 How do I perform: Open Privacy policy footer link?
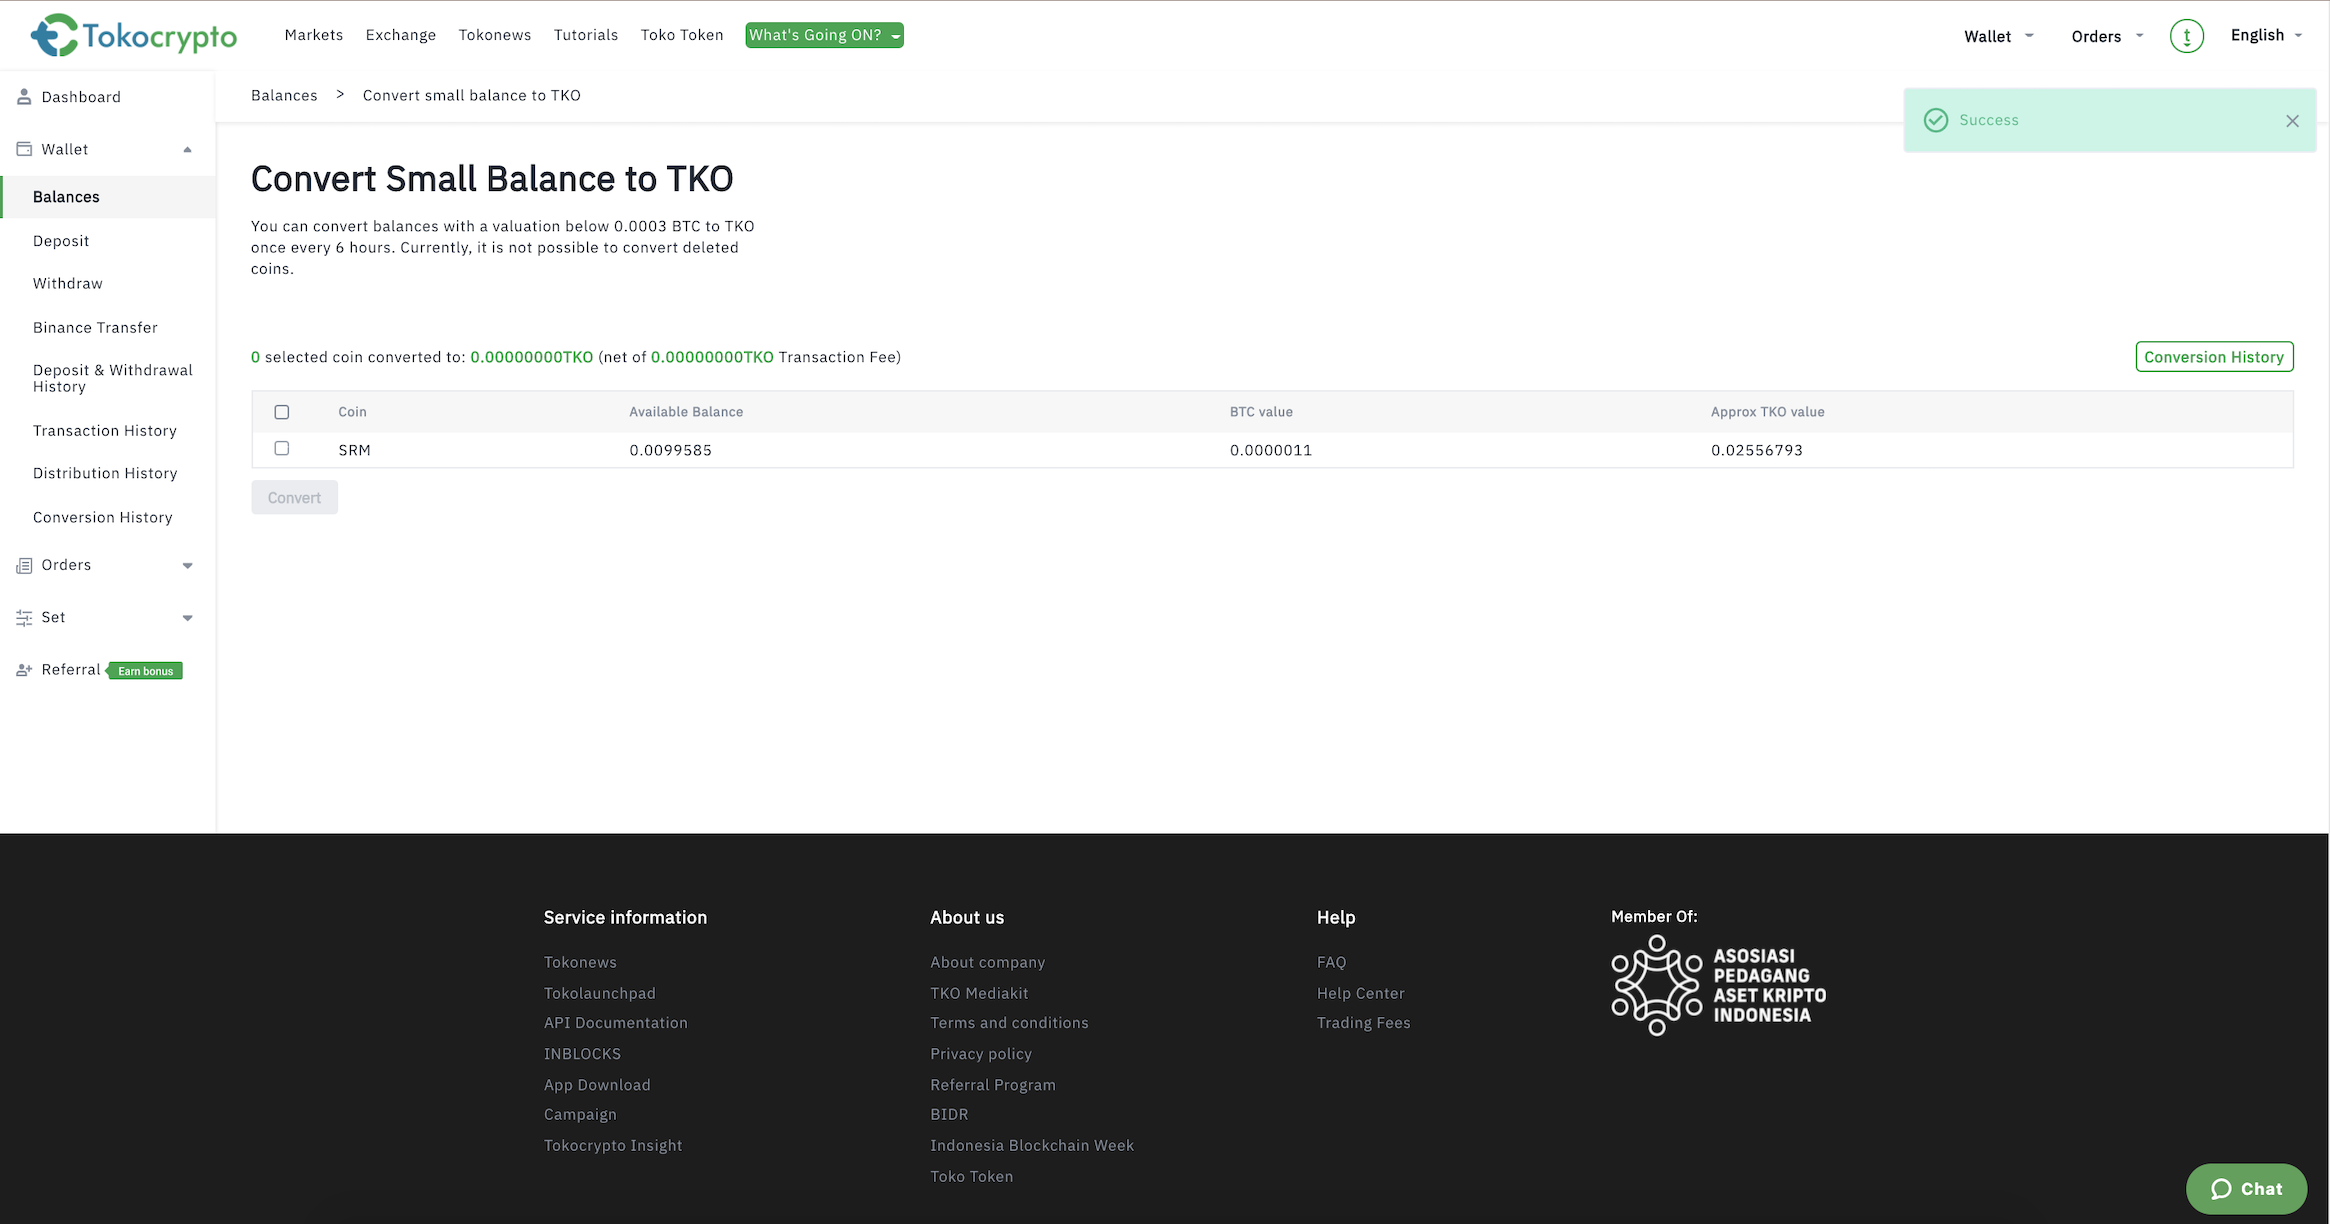coord(981,1054)
